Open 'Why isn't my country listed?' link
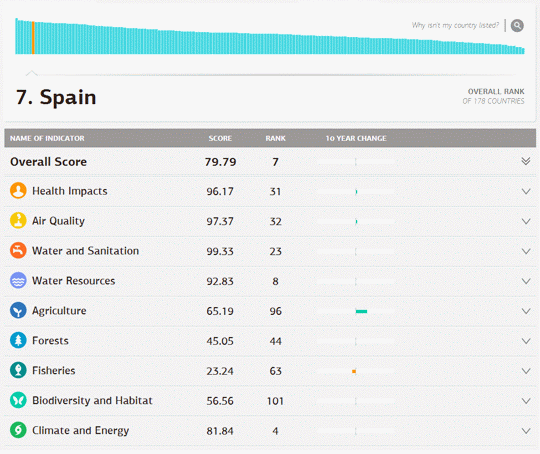Viewport: 540px width, 454px height. 455,25
